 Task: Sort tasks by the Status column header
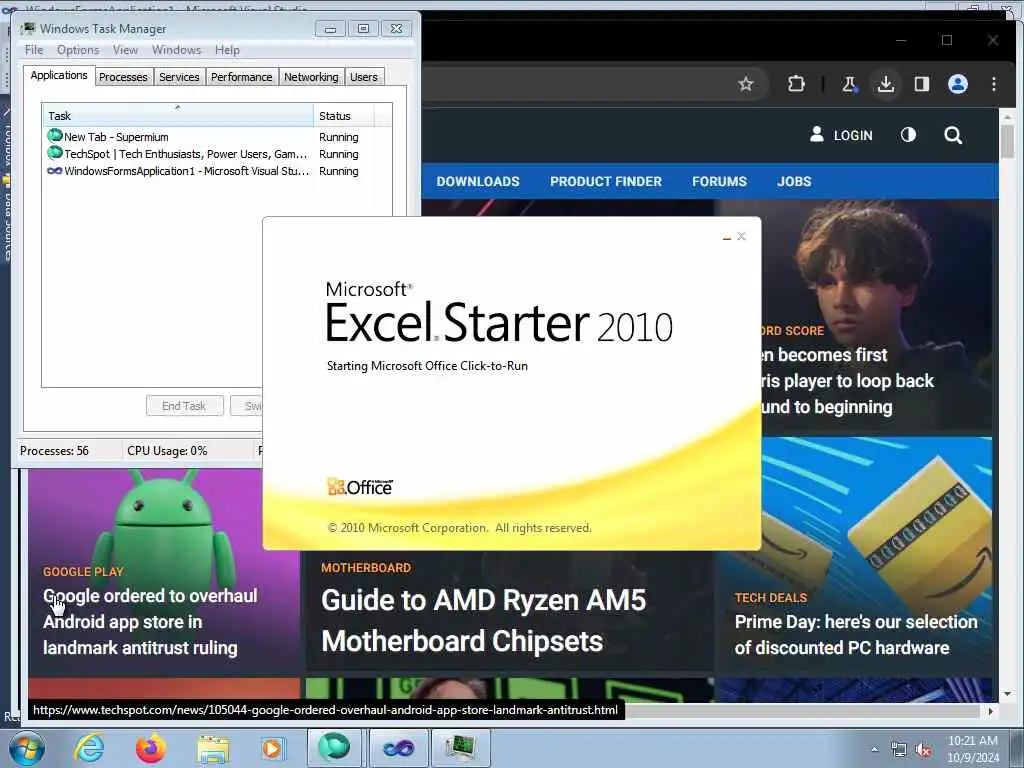[x=344, y=116]
